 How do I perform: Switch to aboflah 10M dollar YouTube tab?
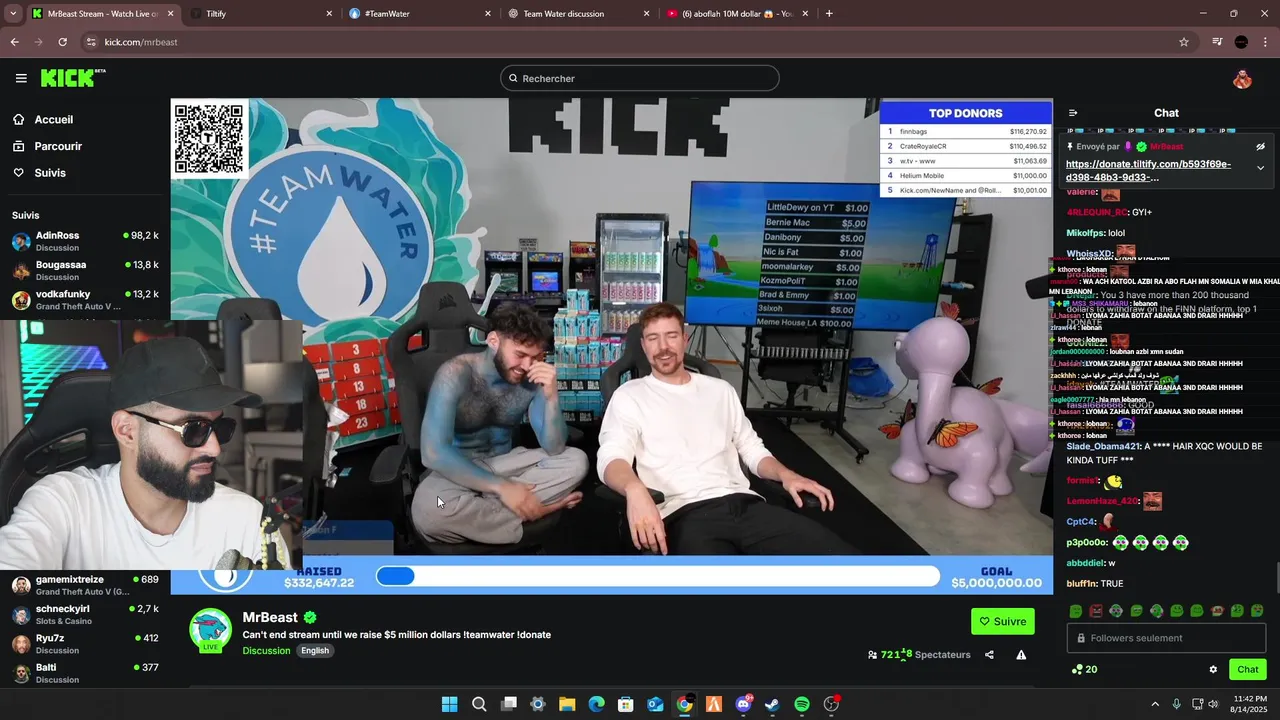[737, 14]
